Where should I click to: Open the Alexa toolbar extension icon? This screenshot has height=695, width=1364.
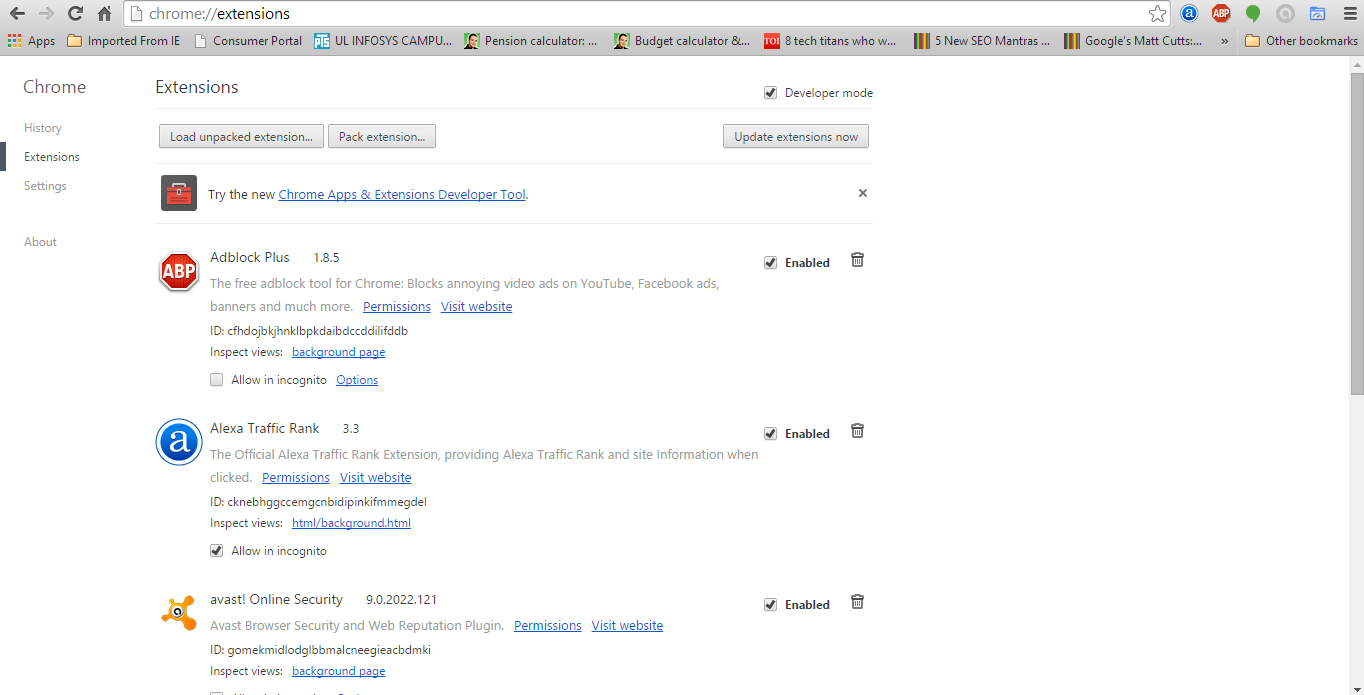[1189, 14]
